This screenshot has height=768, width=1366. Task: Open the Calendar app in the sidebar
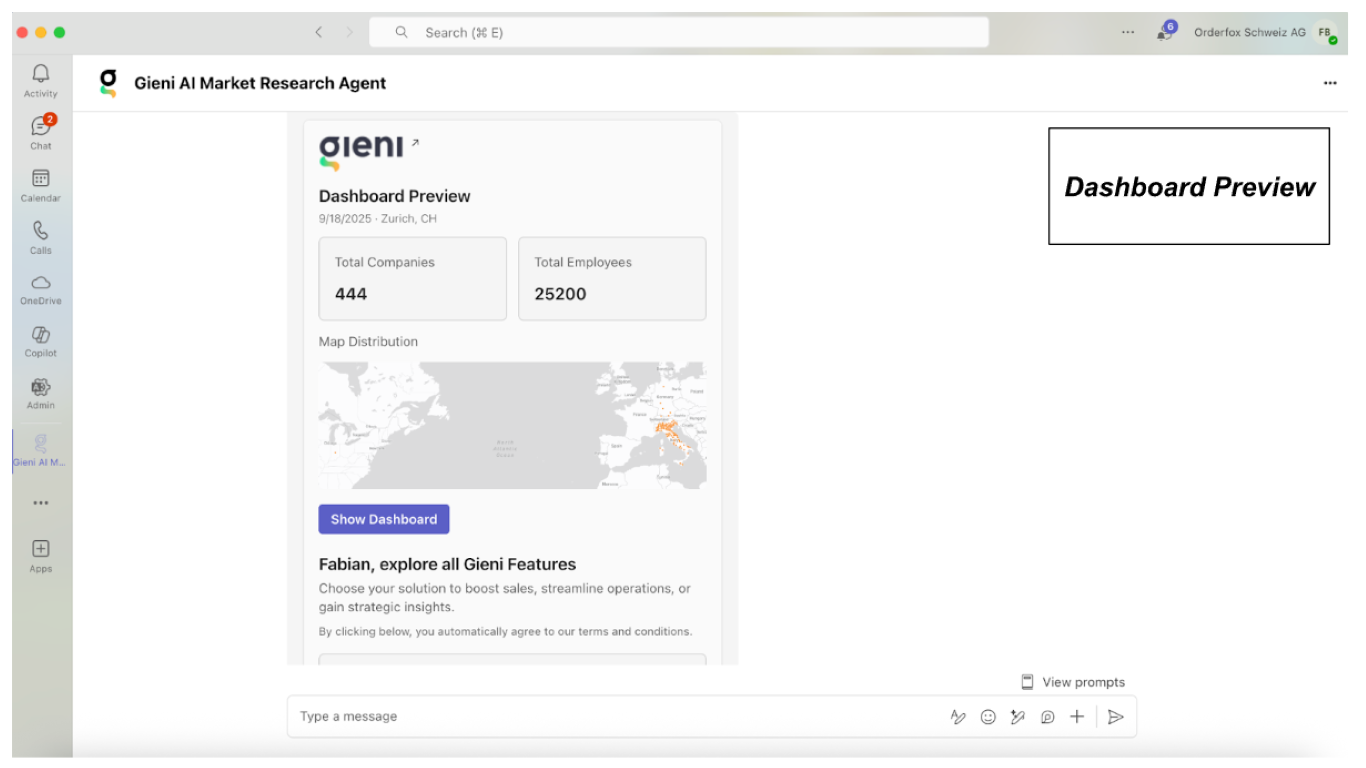pos(41,185)
